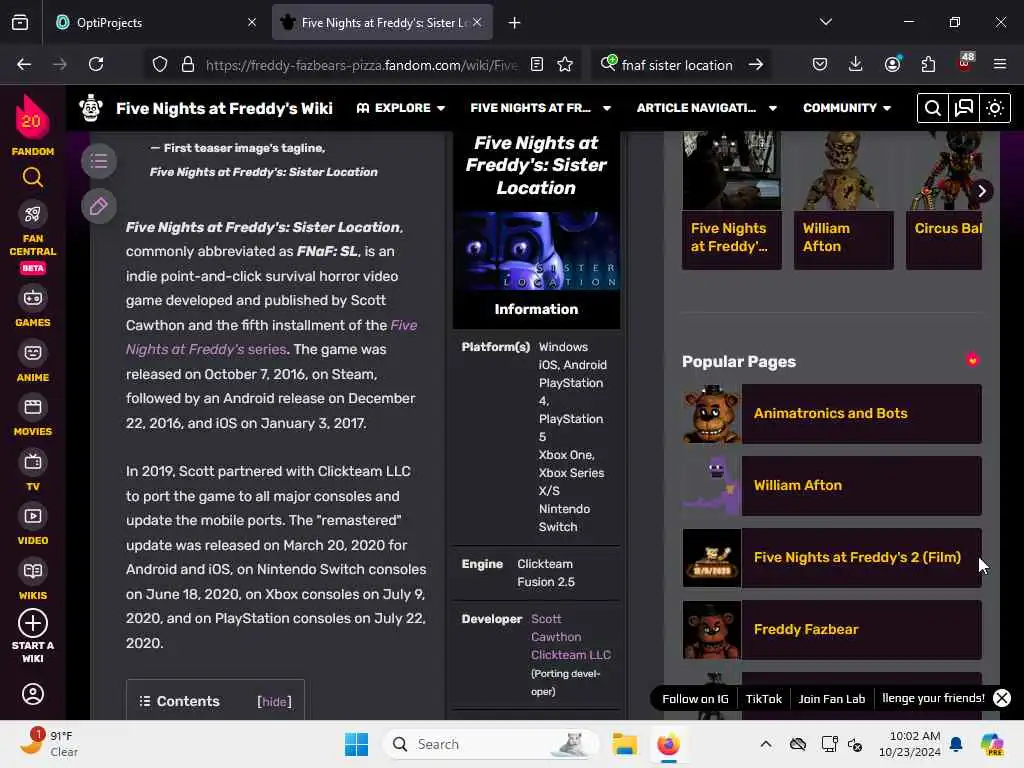Open tracking protection shield icon
1024x768 pixels.
pyautogui.click(x=160, y=64)
